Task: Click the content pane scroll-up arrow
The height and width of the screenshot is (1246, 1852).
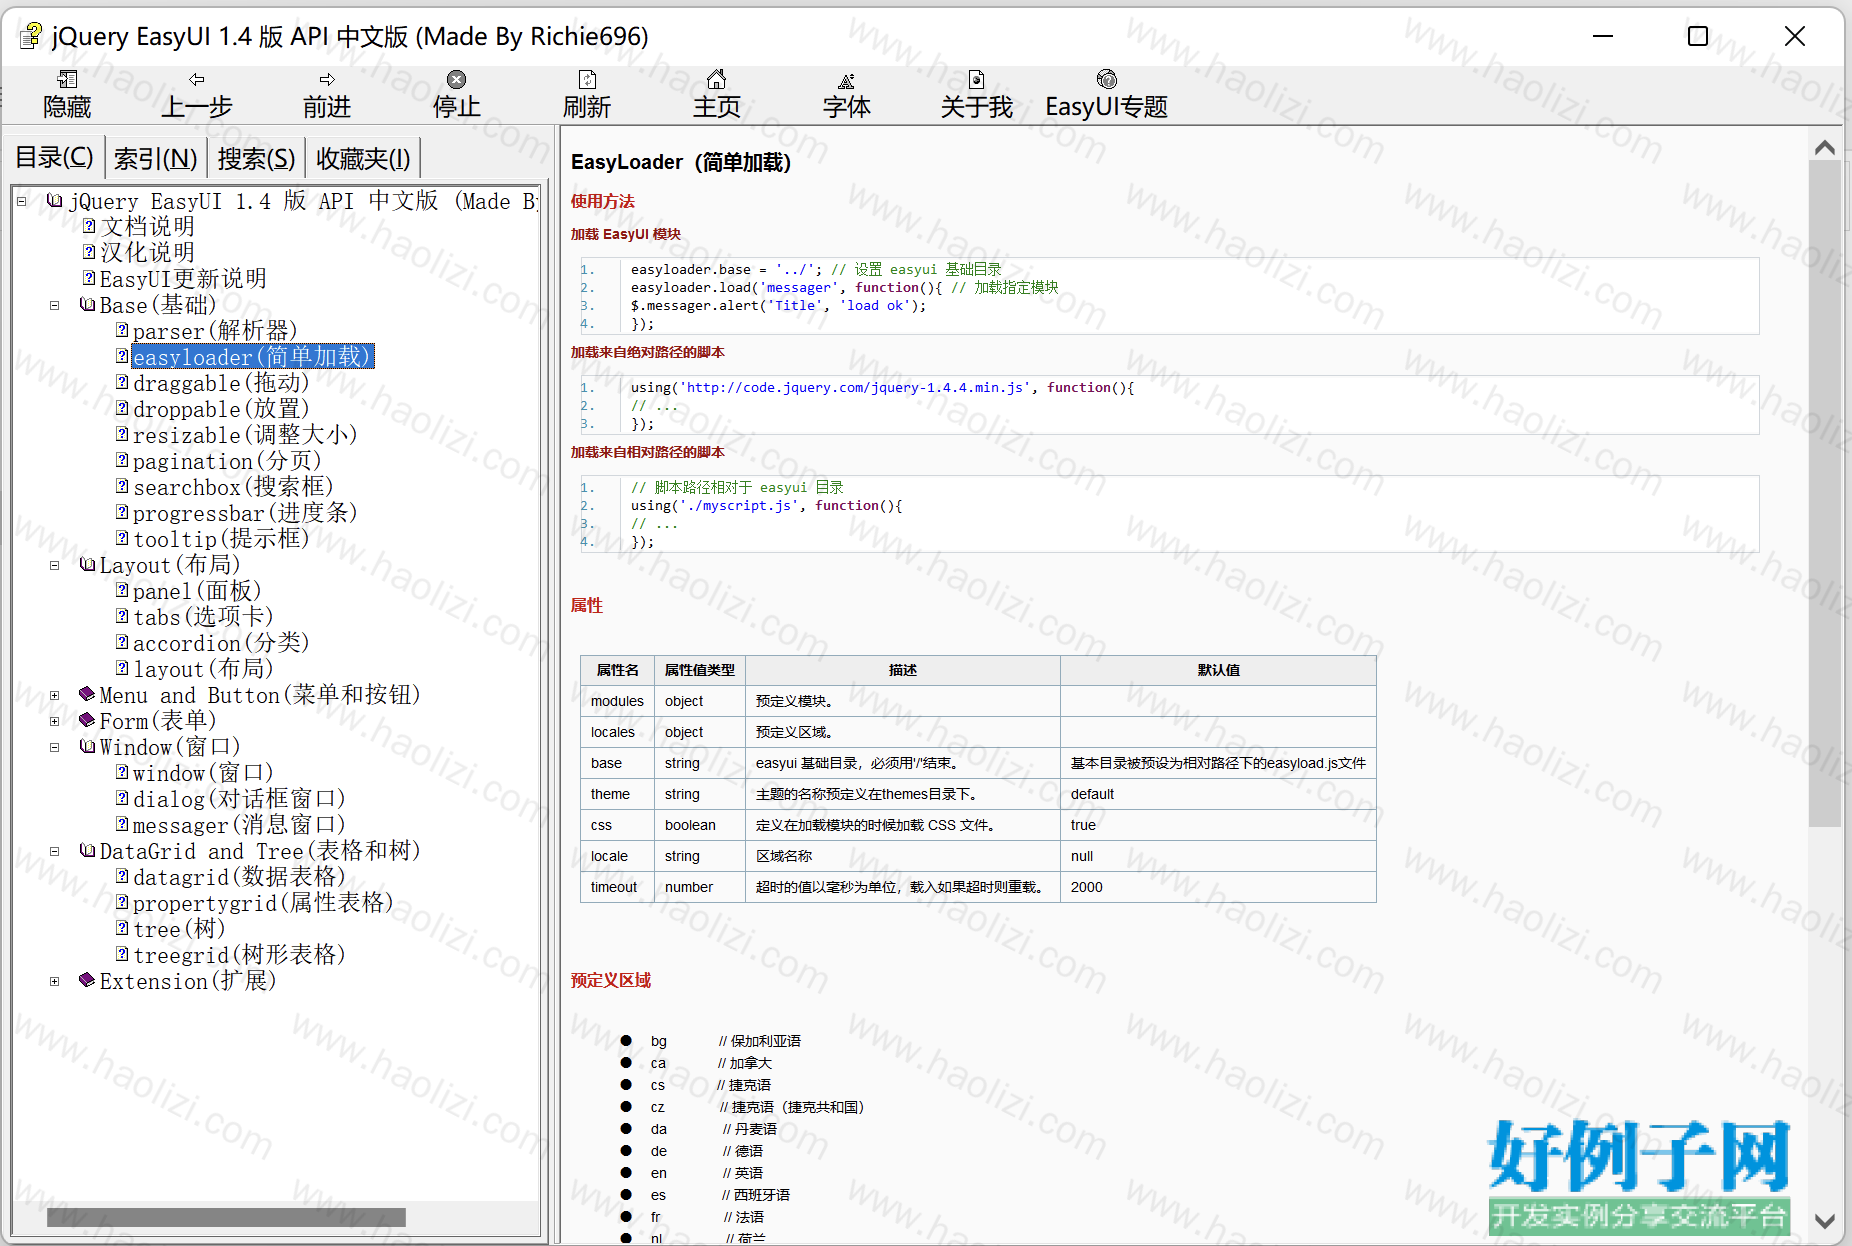Action: (1824, 148)
